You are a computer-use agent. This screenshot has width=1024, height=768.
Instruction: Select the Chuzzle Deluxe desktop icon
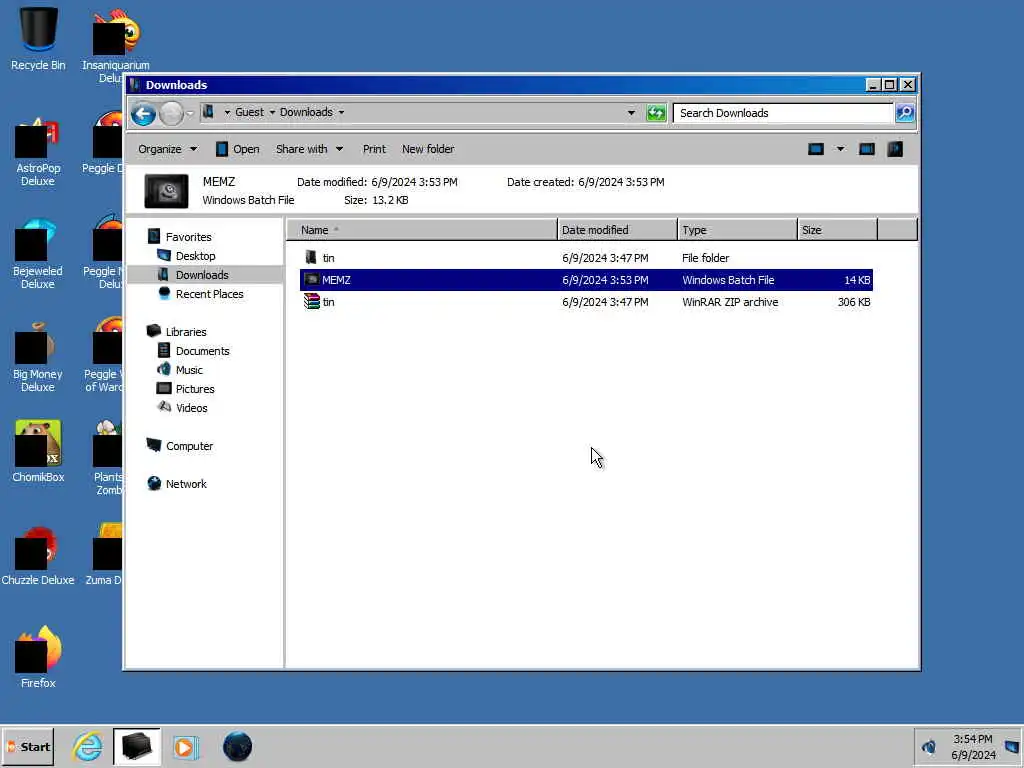(38, 556)
